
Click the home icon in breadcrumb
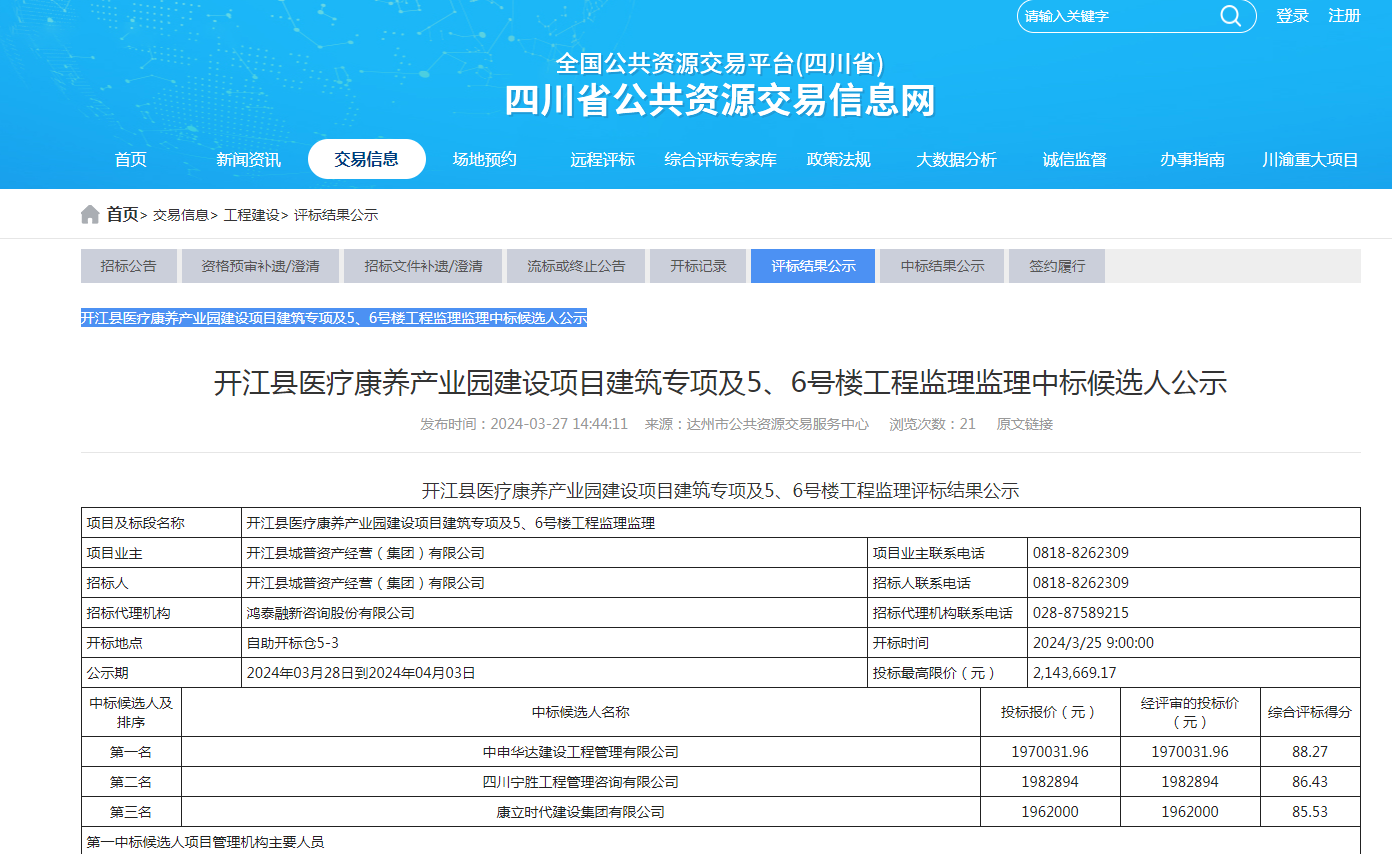coord(90,215)
